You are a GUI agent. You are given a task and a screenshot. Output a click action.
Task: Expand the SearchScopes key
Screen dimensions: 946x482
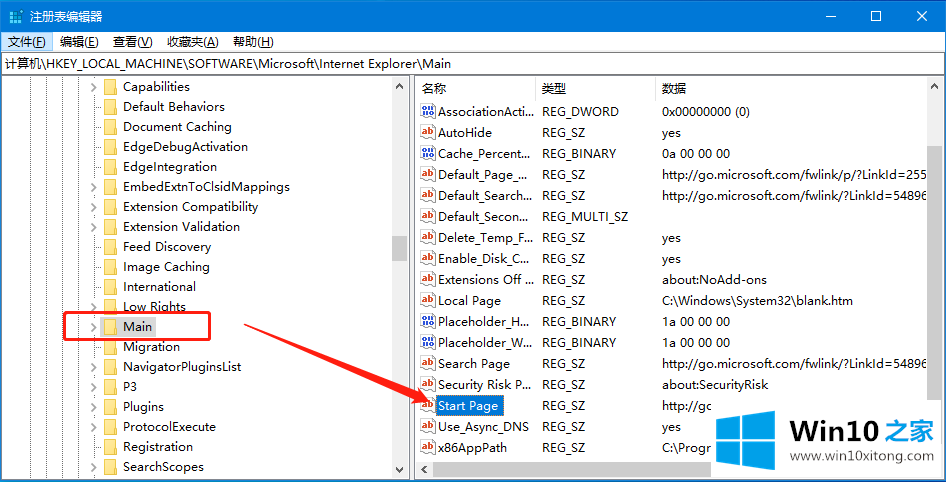click(94, 467)
